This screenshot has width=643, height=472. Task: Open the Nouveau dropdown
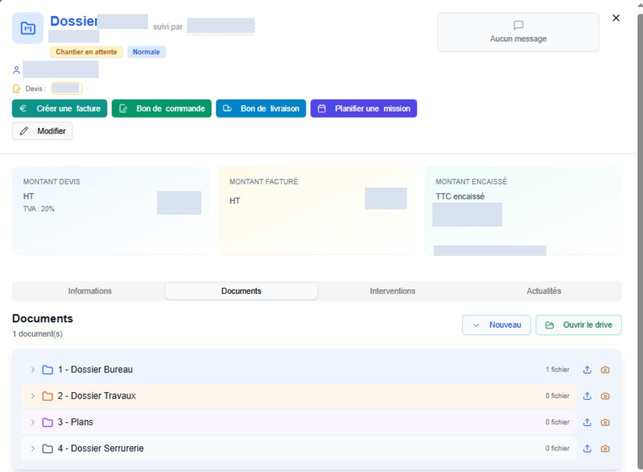click(x=496, y=325)
